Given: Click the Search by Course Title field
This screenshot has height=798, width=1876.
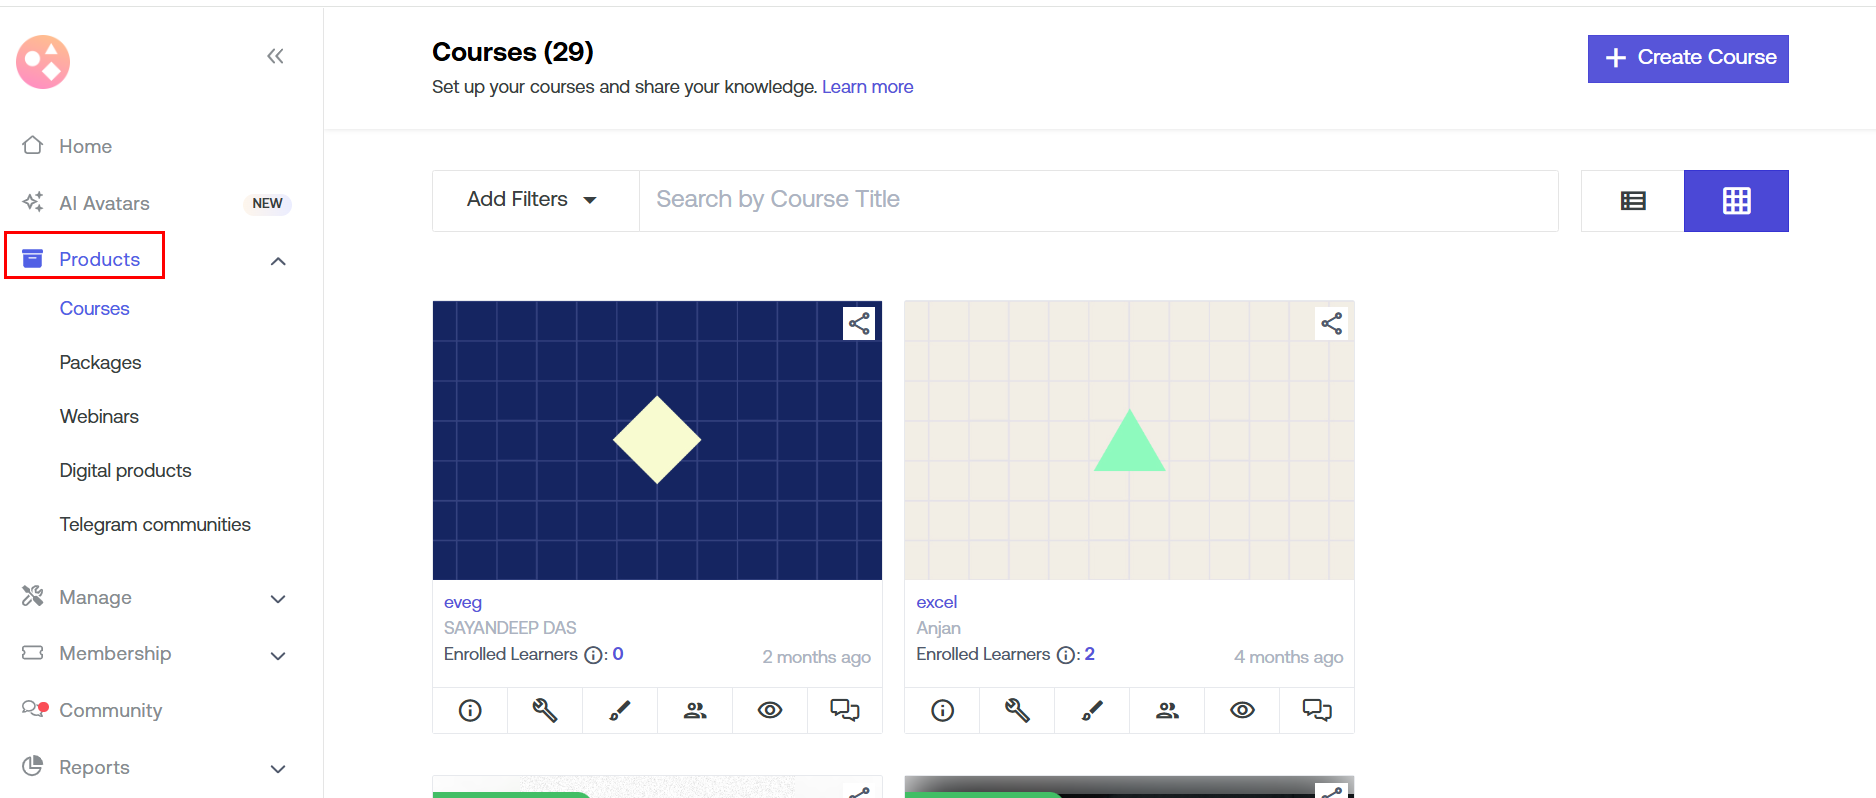Looking at the screenshot, I should click(1097, 200).
